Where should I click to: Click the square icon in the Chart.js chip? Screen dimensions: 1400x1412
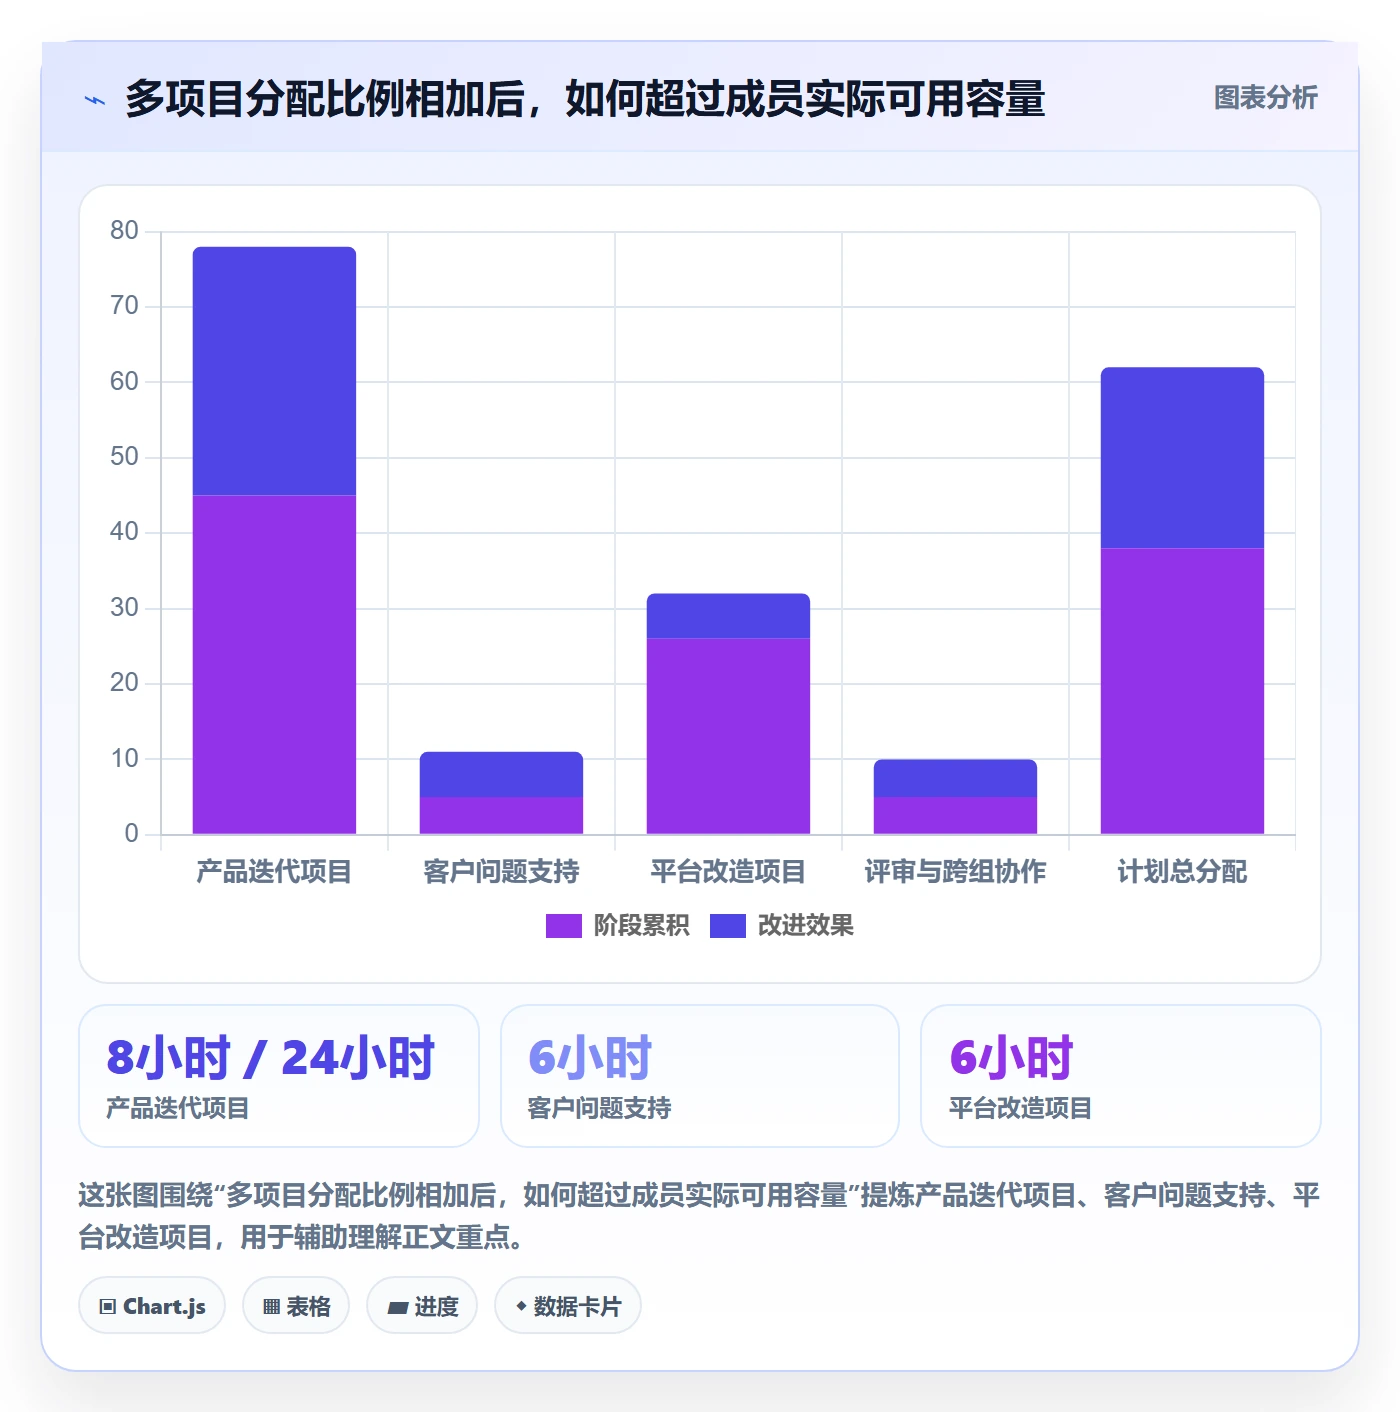click(108, 1307)
